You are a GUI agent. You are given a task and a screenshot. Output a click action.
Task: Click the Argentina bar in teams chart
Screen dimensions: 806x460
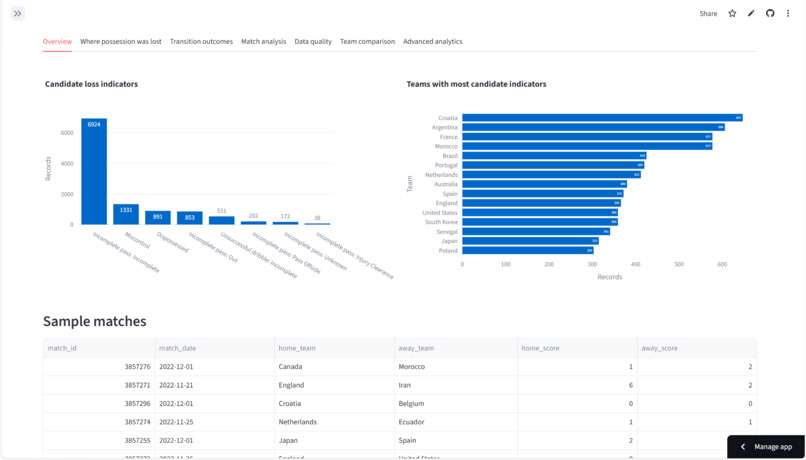[594, 127]
